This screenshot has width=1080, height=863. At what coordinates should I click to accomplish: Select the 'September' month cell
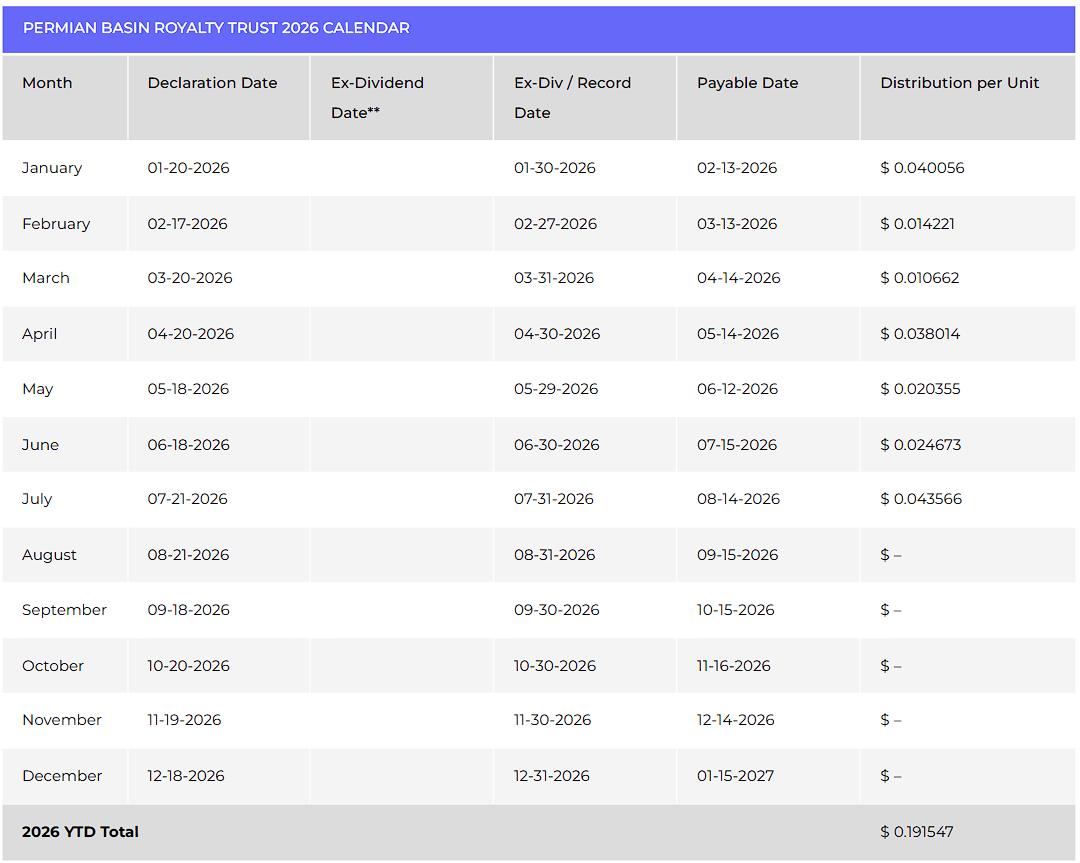(64, 610)
